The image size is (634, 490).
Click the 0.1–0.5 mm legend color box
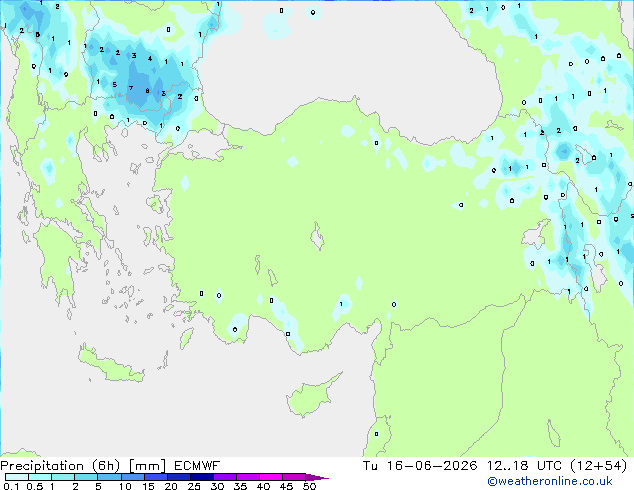(x=17, y=477)
